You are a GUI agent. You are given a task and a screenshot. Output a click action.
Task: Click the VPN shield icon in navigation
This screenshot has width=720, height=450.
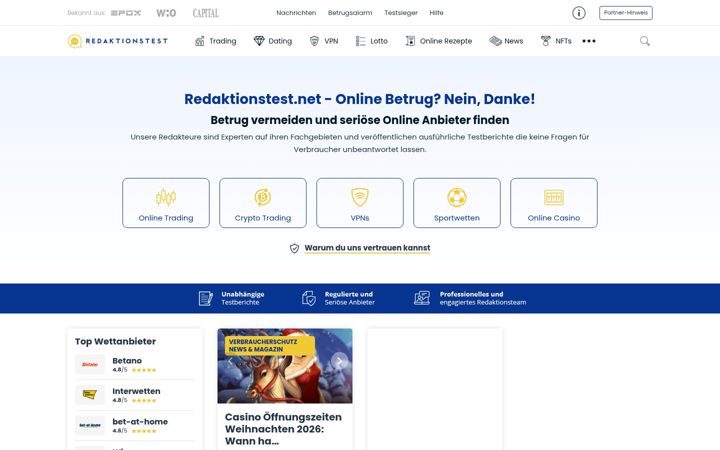[314, 41]
